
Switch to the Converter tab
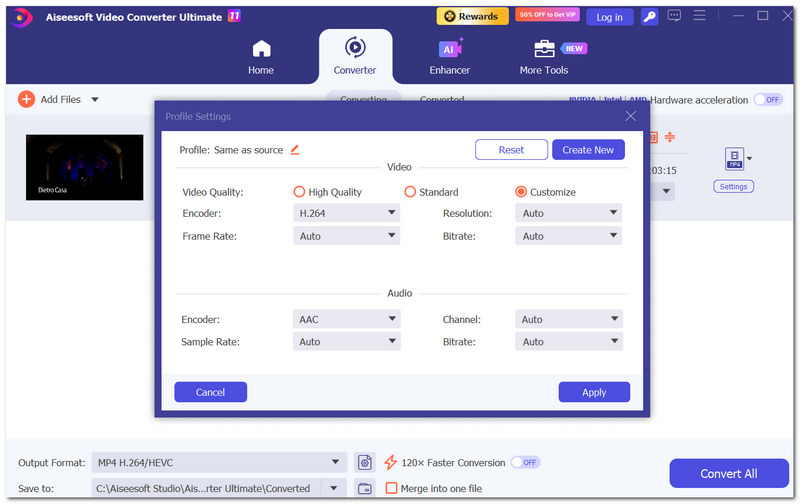355,56
